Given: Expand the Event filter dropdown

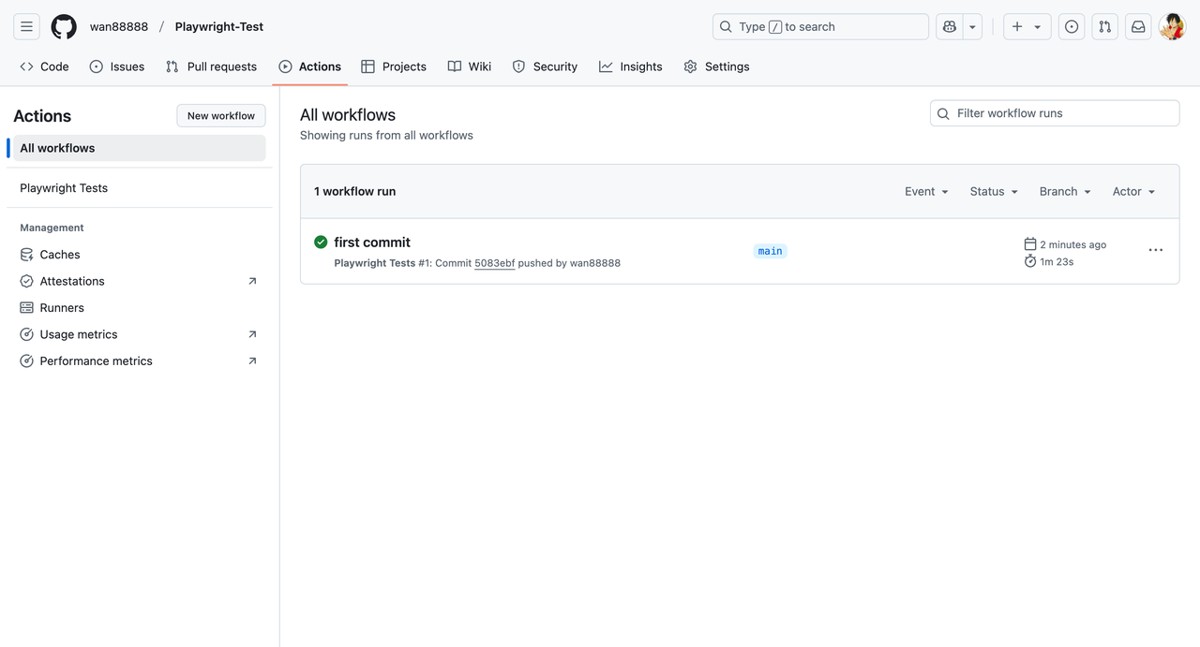Looking at the screenshot, I should [x=926, y=192].
